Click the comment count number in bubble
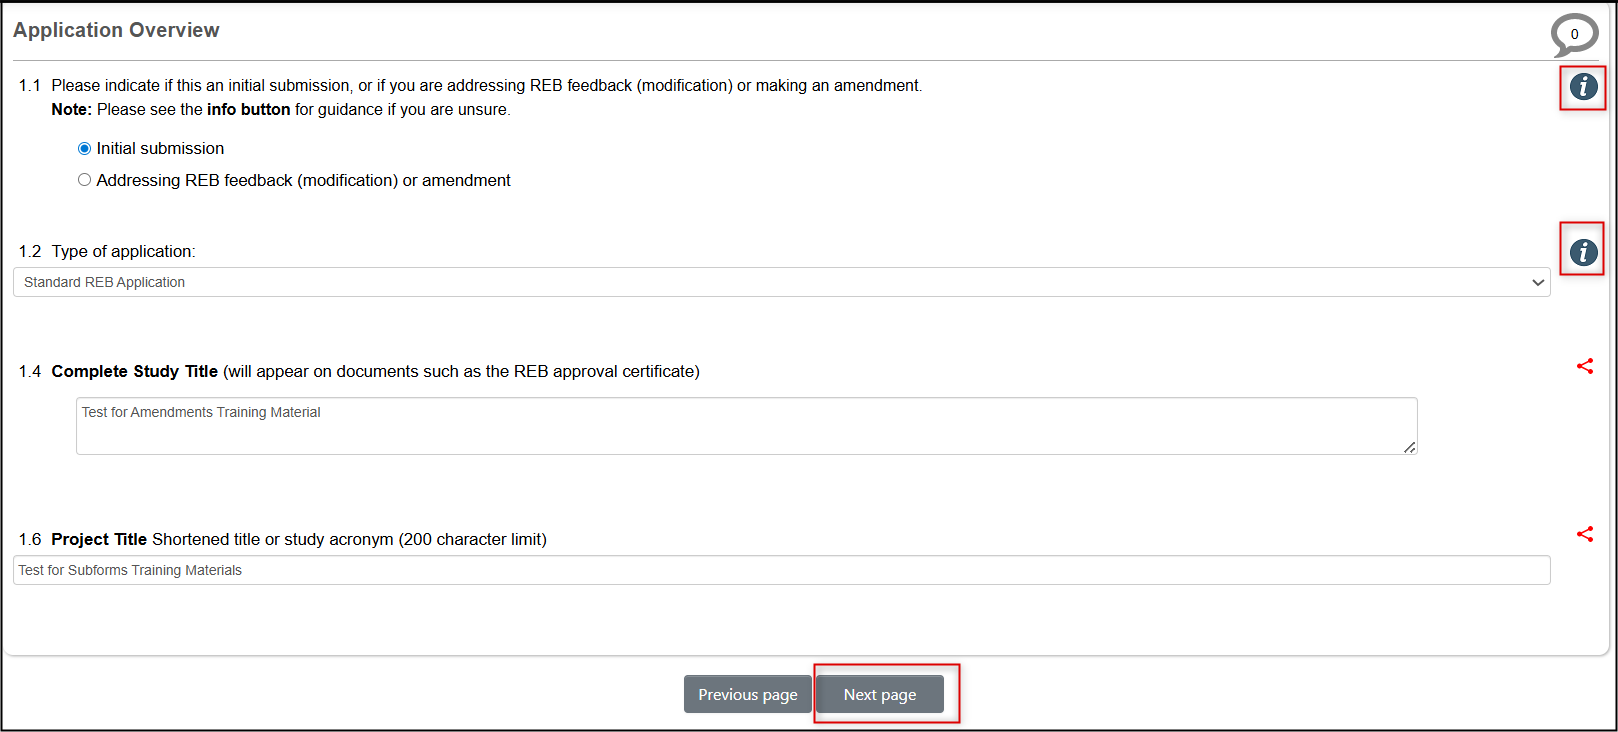Viewport: 1618px width, 732px height. pos(1574,34)
